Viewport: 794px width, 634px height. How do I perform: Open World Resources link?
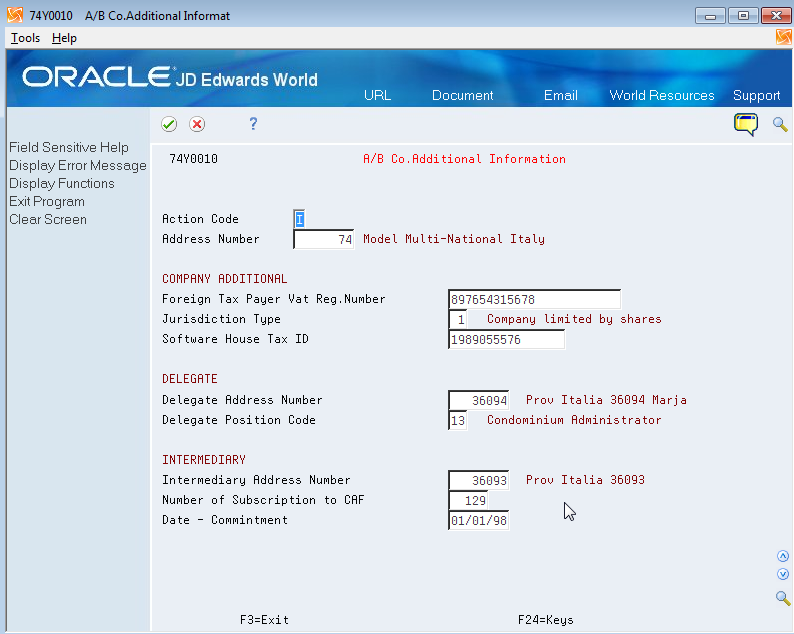[x=662, y=95]
